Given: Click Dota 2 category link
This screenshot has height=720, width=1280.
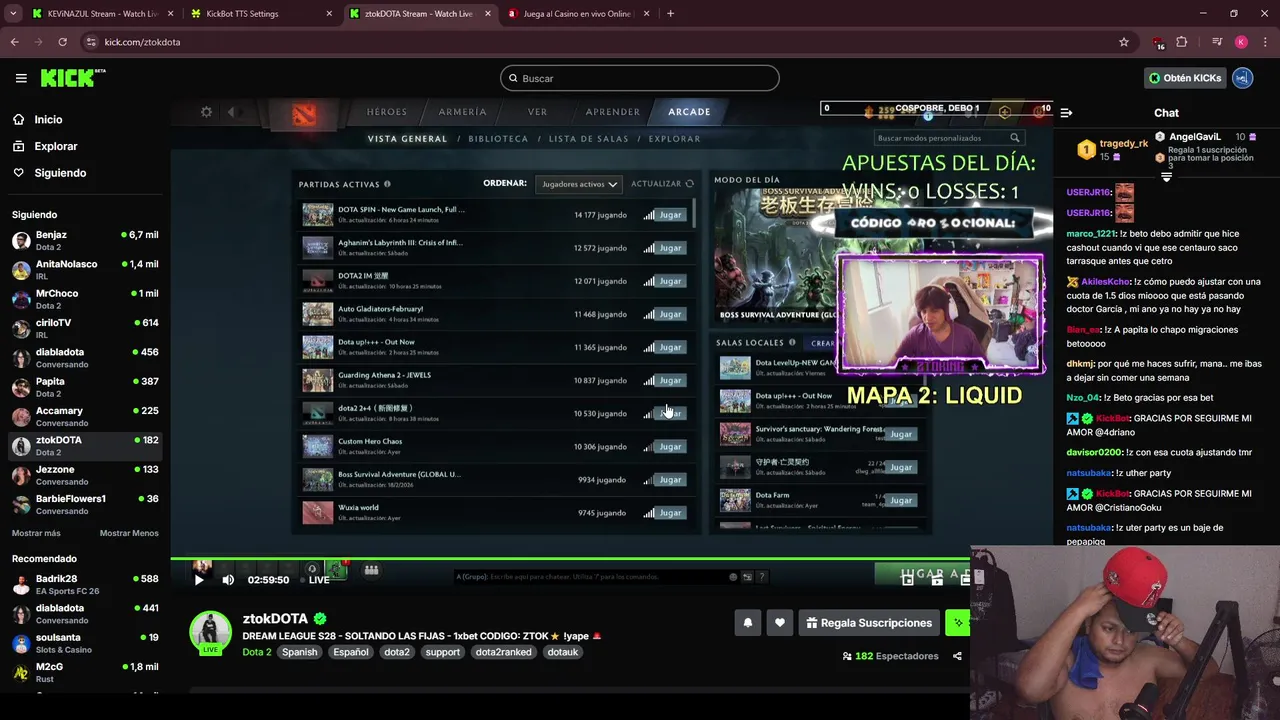Looking at the screenshot, I should click(x=257, y=652).
